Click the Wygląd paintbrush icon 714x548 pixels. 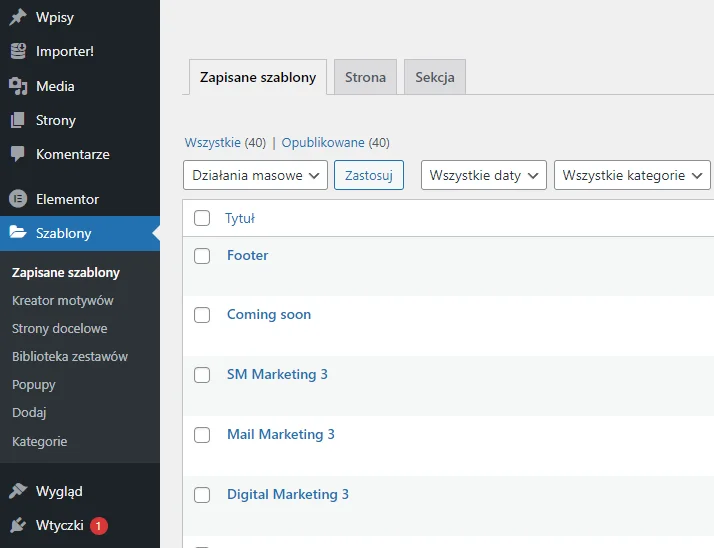pos(18,491)
